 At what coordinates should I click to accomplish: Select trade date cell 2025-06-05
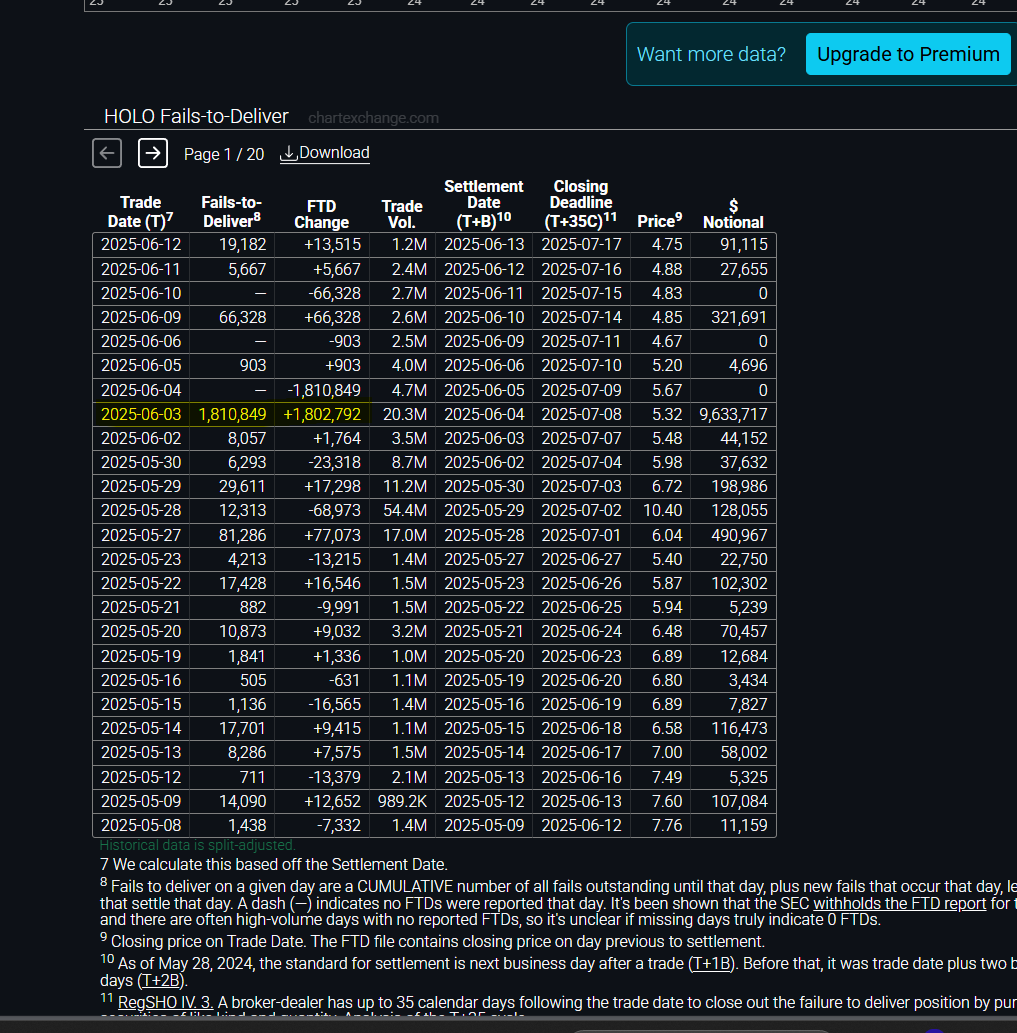pyautogui.click(x=141, y=366)
